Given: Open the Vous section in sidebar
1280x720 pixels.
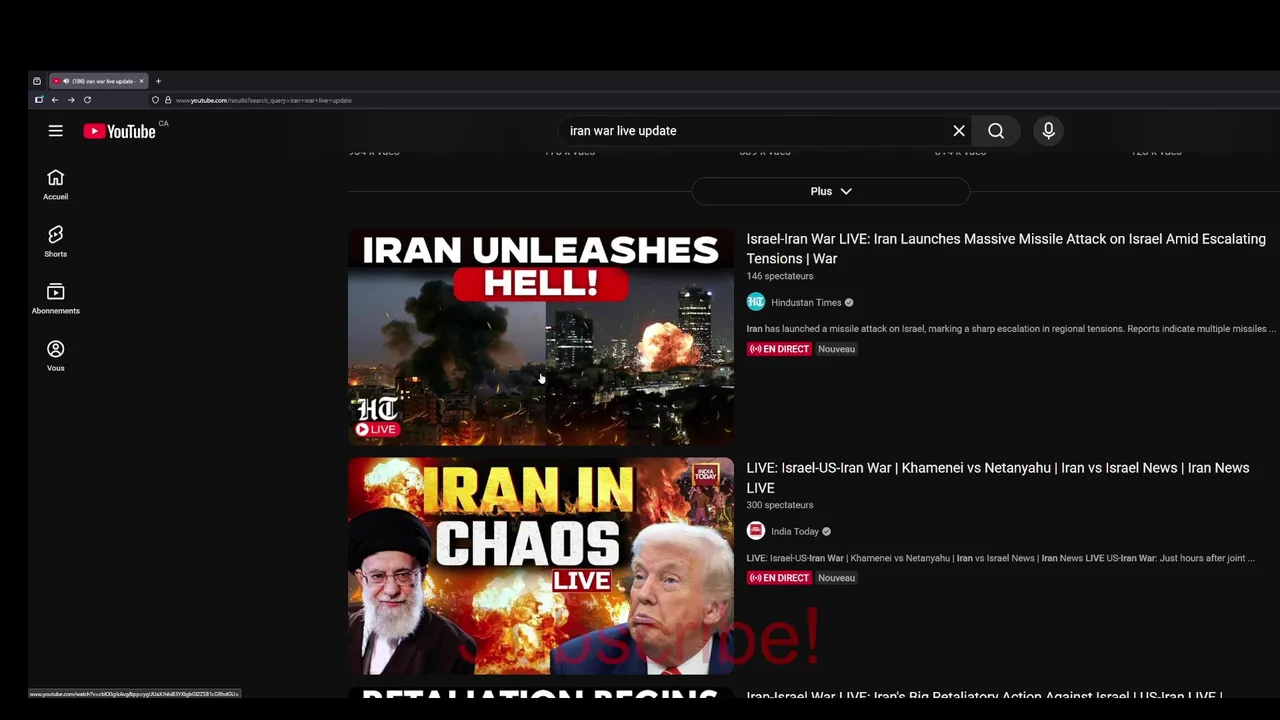Looking at the screenshot, I should (x=55, y=356).
